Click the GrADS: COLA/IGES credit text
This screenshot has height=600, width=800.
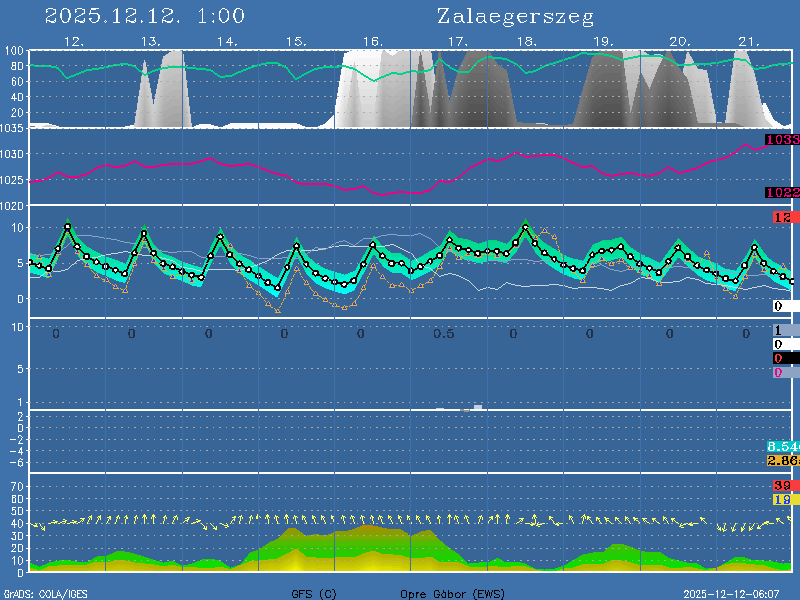tap(45, 594)
